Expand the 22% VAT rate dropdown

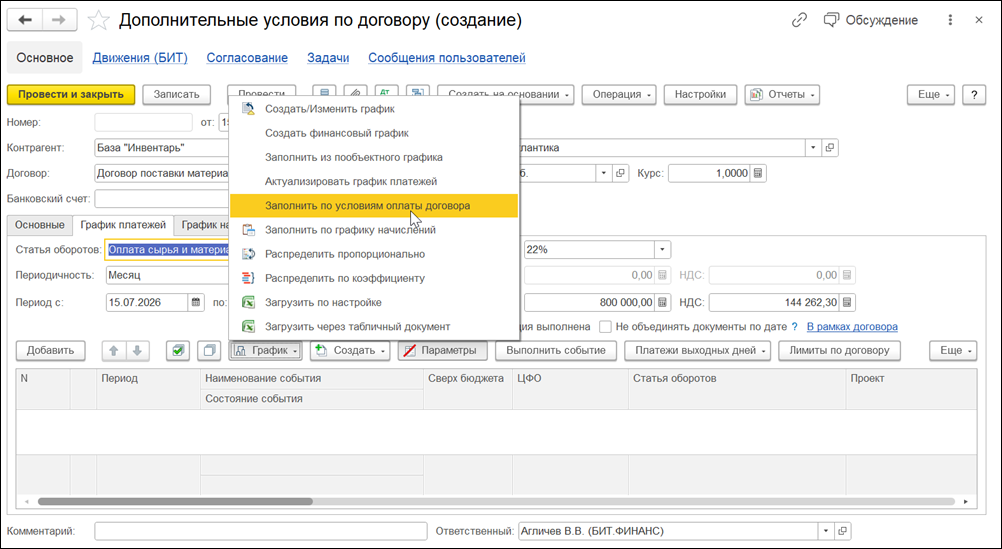tap(663, 250)
